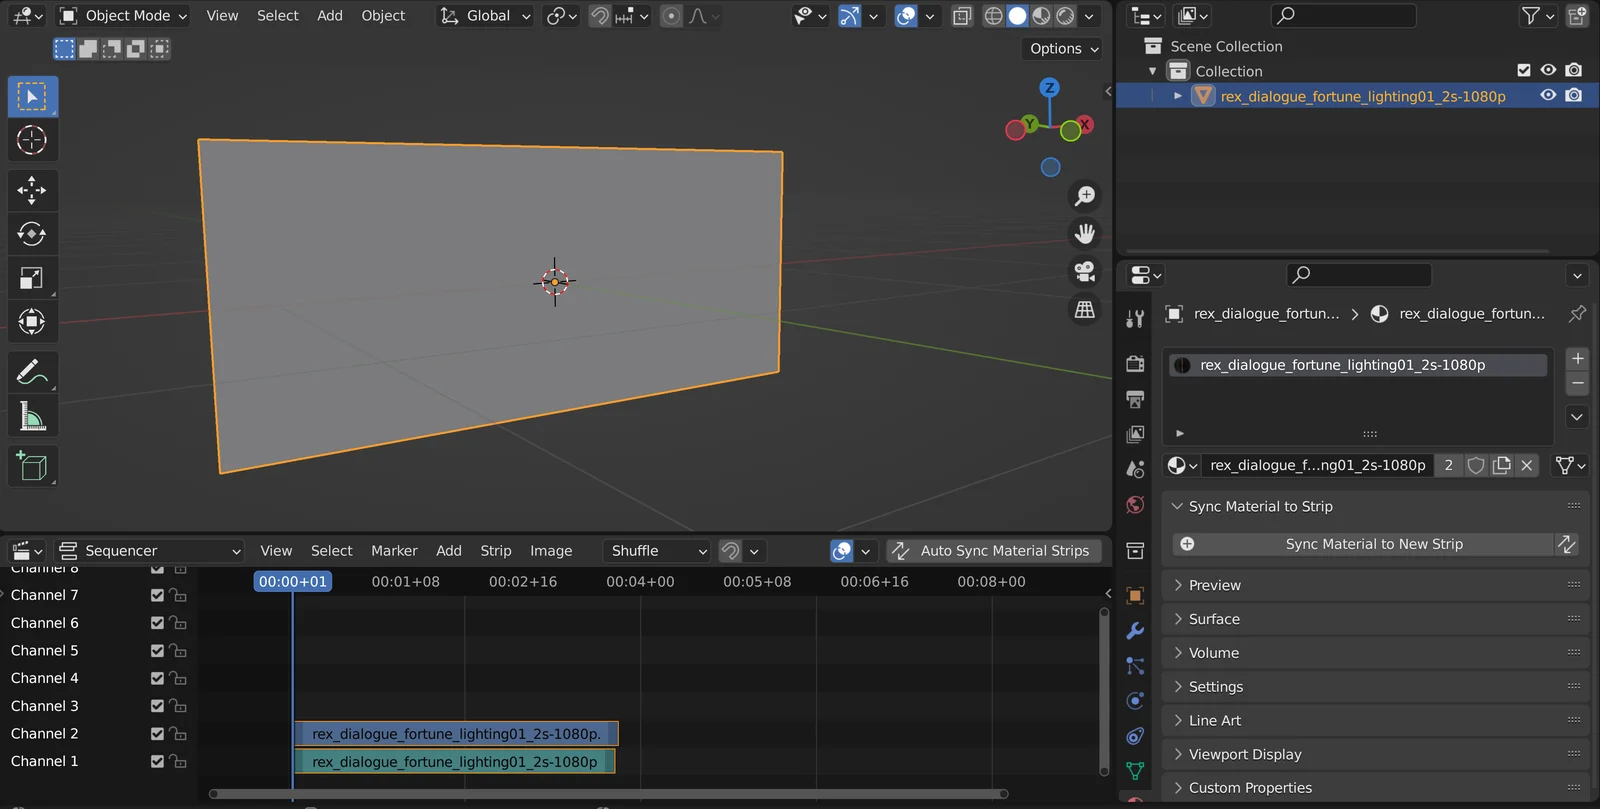Click Sync Material to New Strip button
The width and height of the screenshot is (1600, 809).
[x=1372, y=544]
